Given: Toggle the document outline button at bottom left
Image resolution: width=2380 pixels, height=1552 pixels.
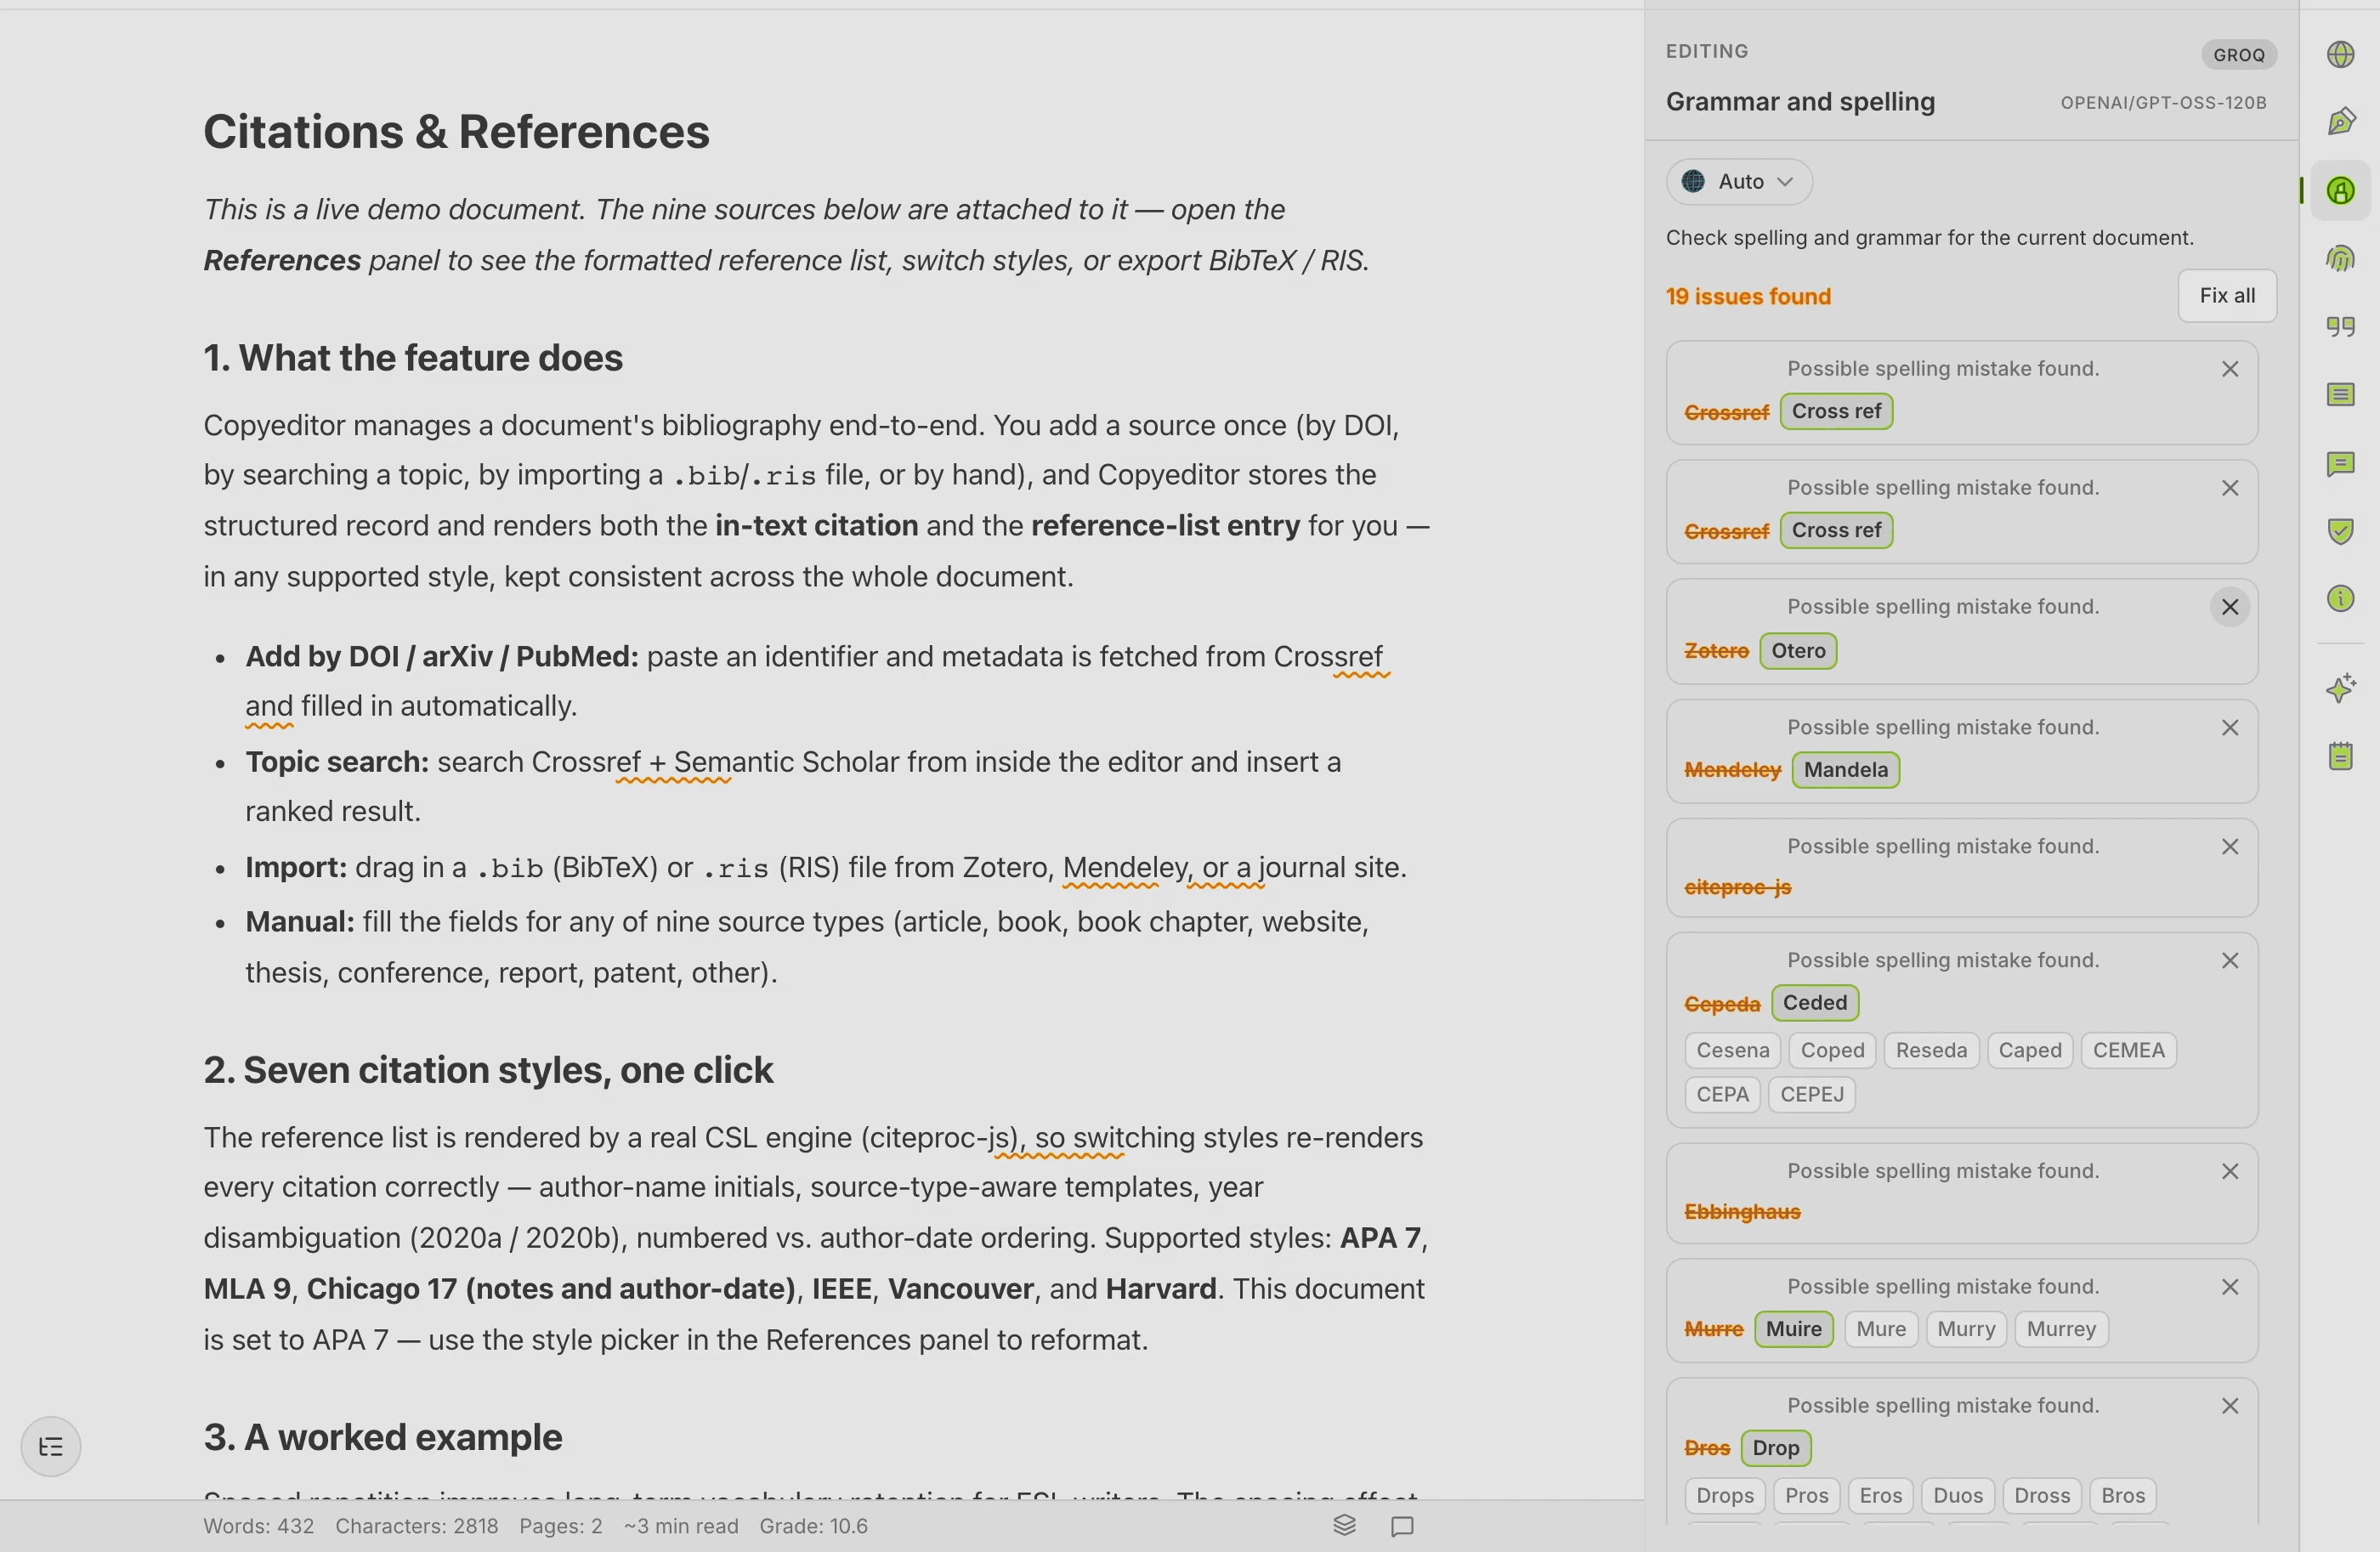Looking at the screenshot, I should coord(50,1446).
